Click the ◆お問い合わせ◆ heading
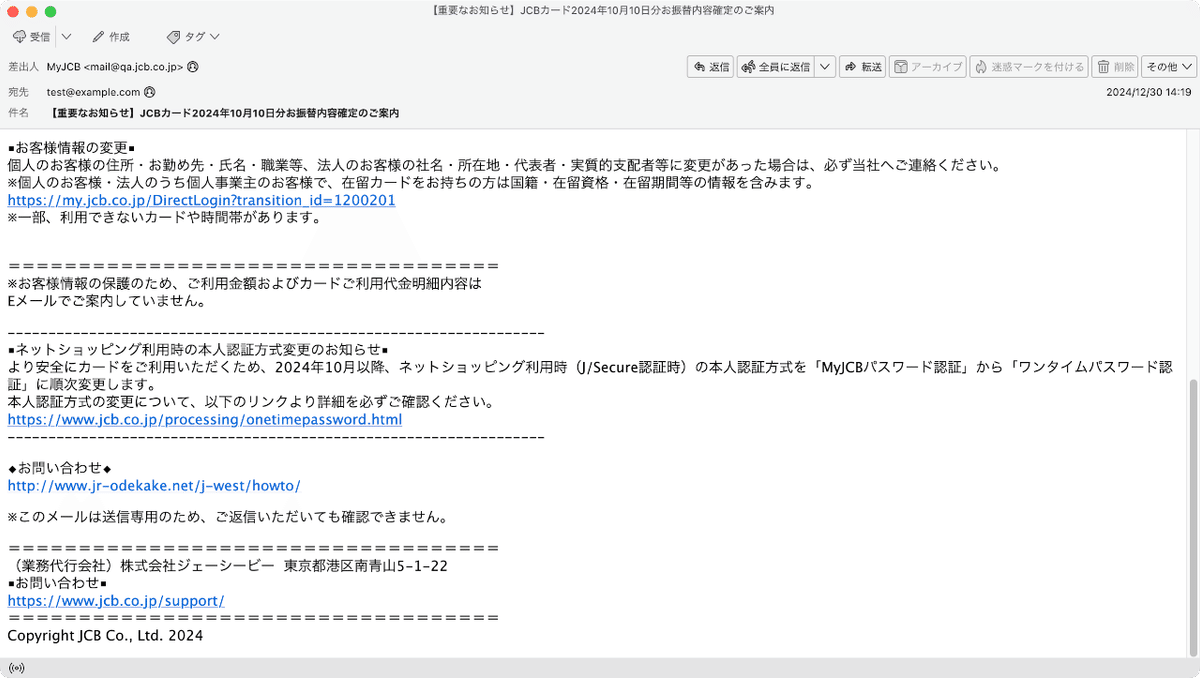Screen dimensions: 1200x678 [59, 468]
